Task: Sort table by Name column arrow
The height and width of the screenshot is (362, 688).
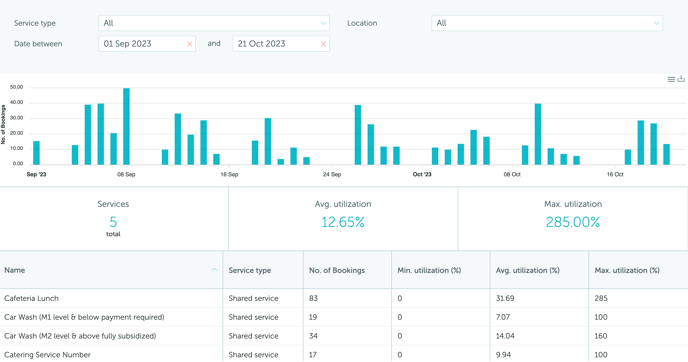Action: tap(214, 270)
